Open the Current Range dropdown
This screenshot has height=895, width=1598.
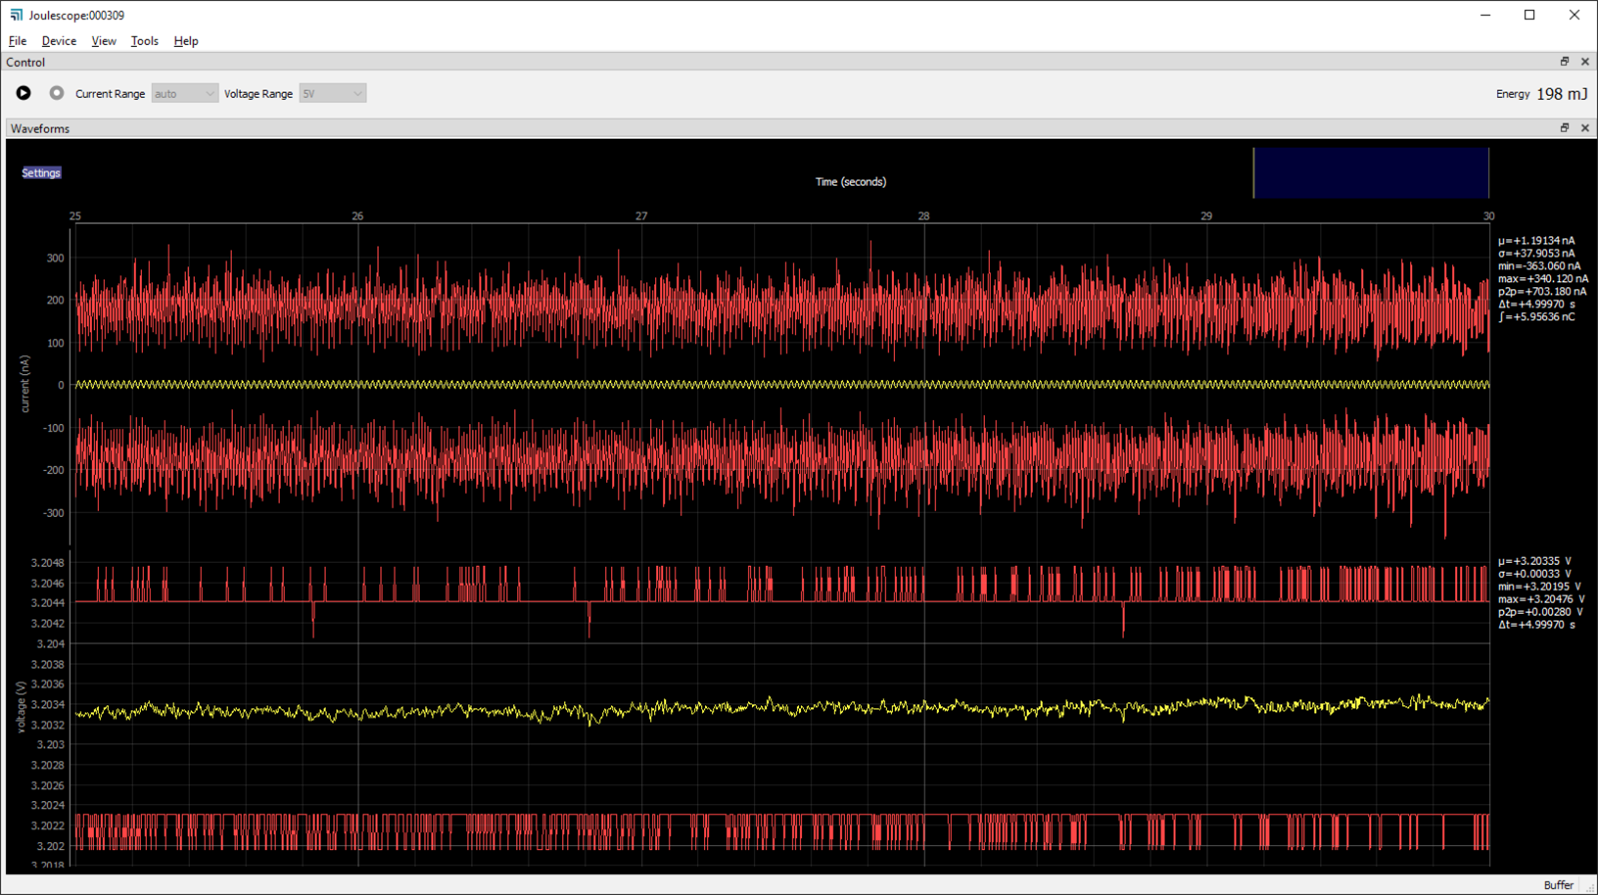(184, 94)
